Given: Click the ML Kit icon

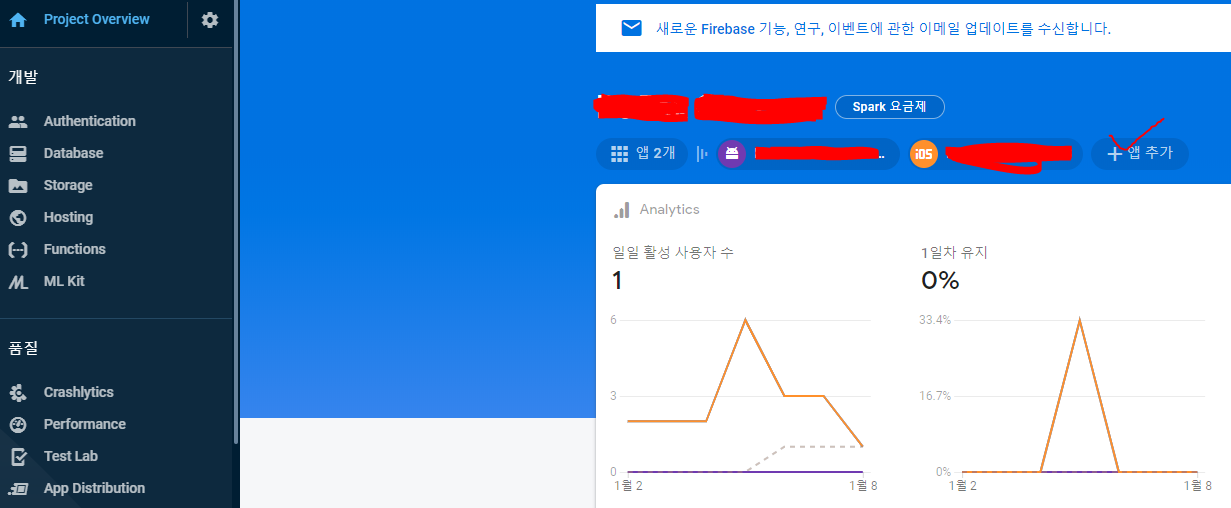Looking at the screenshot, I should 18,282.
